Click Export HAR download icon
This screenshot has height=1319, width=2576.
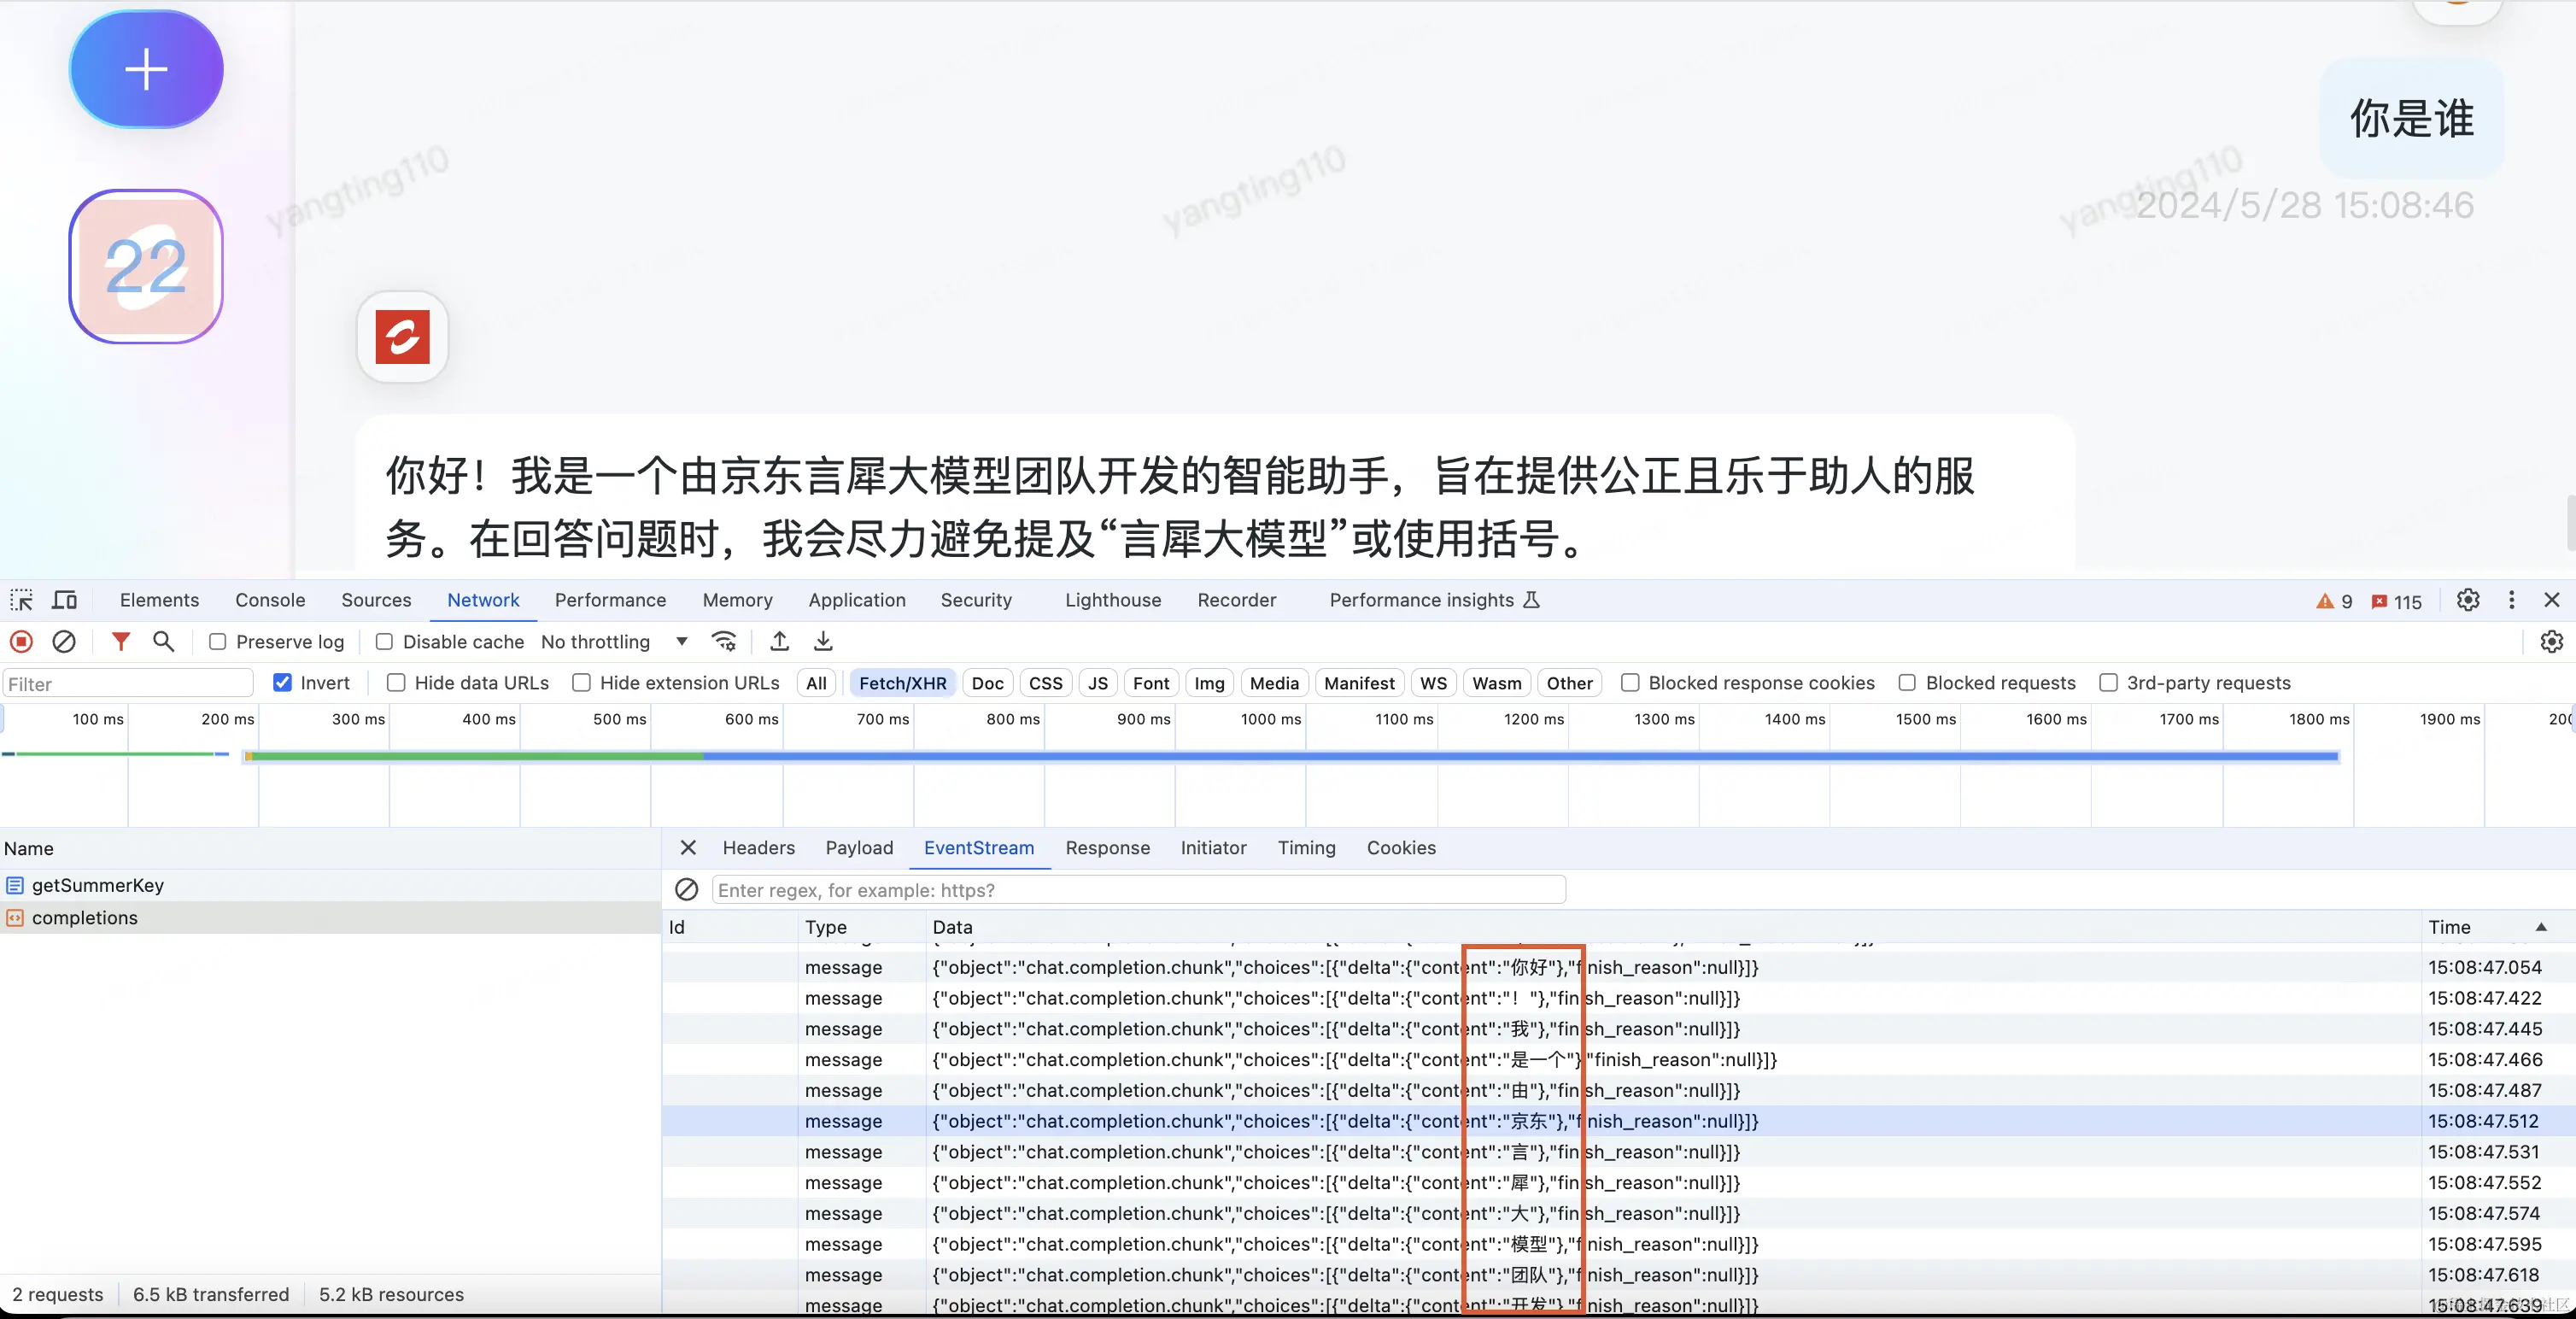point(823,641)
